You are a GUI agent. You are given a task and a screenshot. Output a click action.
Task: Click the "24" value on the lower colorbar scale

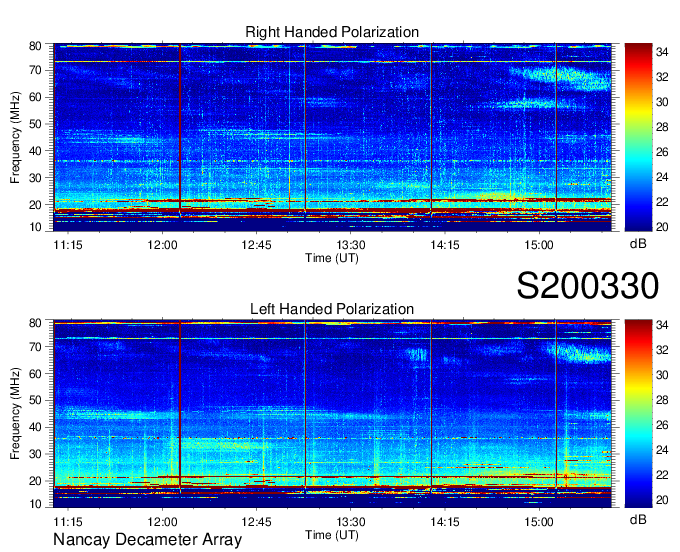pos(662,450)
